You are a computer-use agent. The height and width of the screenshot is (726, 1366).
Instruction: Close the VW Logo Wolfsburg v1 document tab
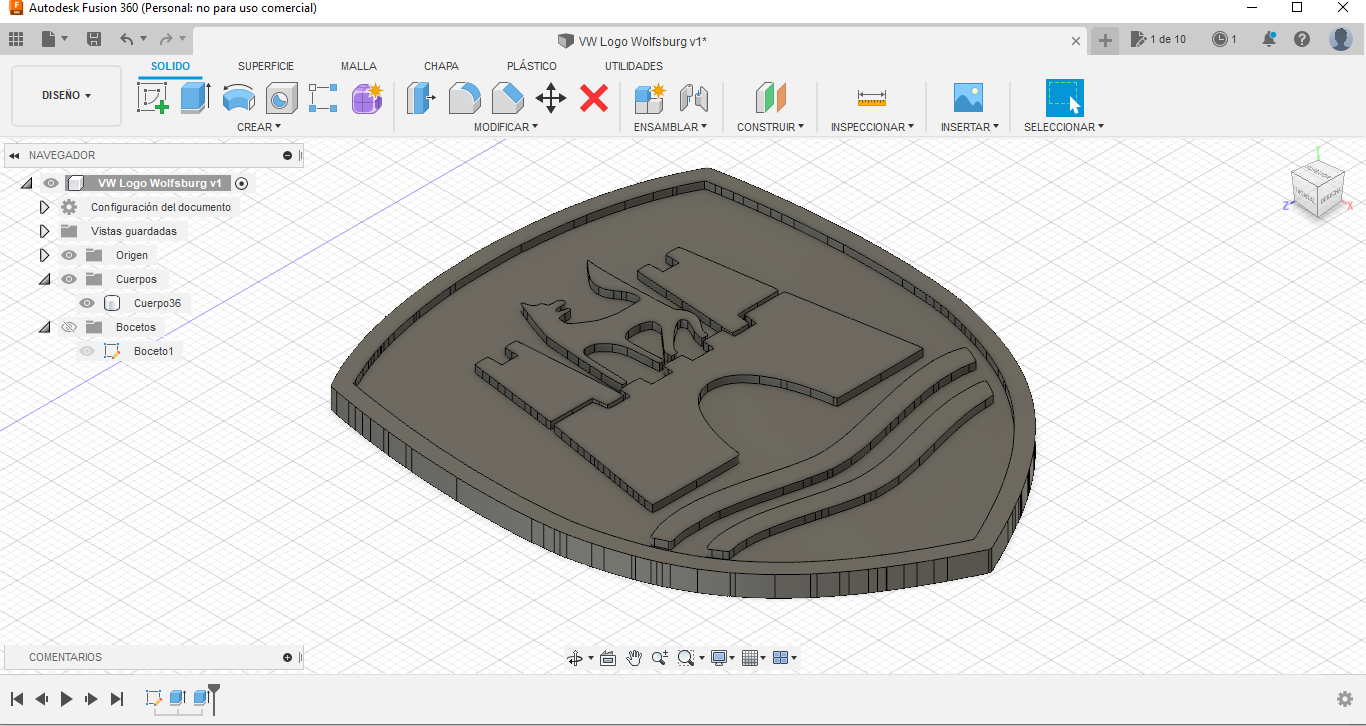[x=1076, y=41]
